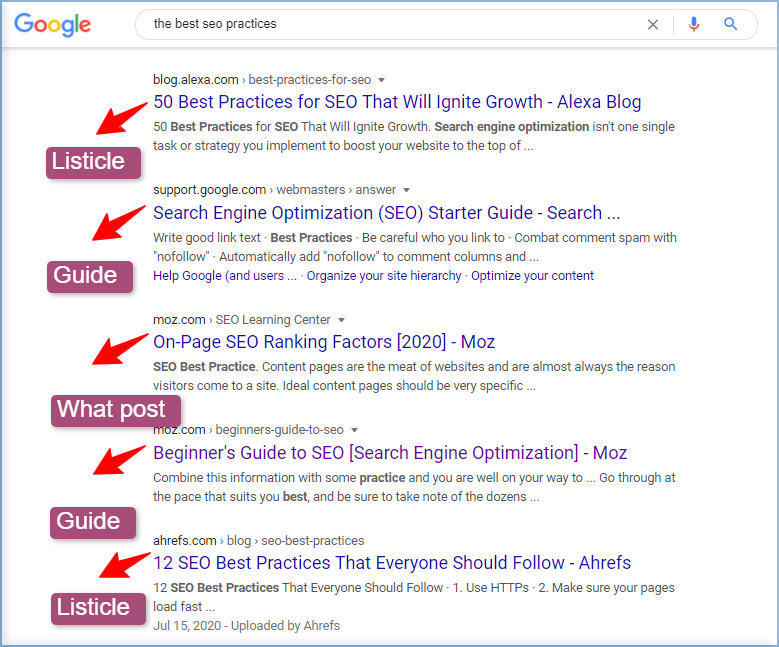Open the SEO Starter Guide result from Google

[387, 213]
